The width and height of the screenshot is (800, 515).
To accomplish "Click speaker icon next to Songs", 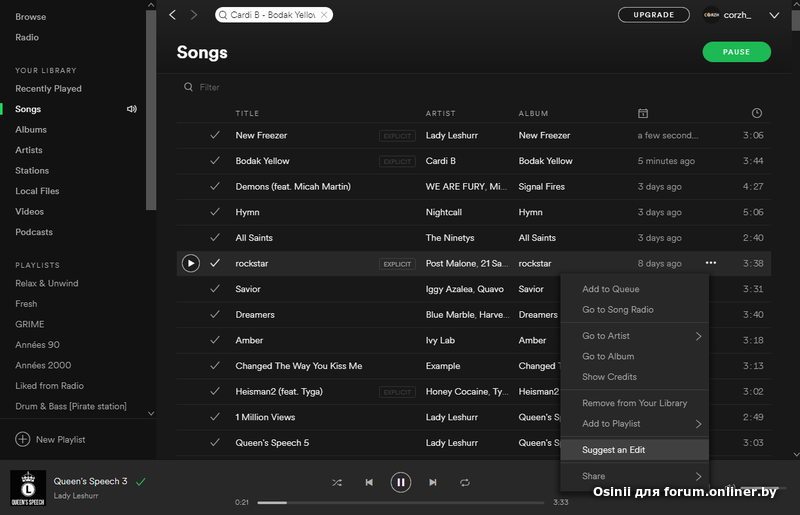I will [x=132, y=109].
